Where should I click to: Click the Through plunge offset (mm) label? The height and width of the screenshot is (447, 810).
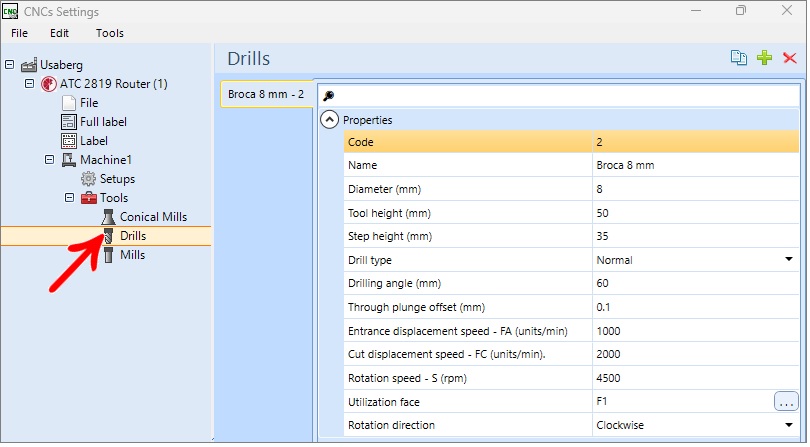click(416, 307)
